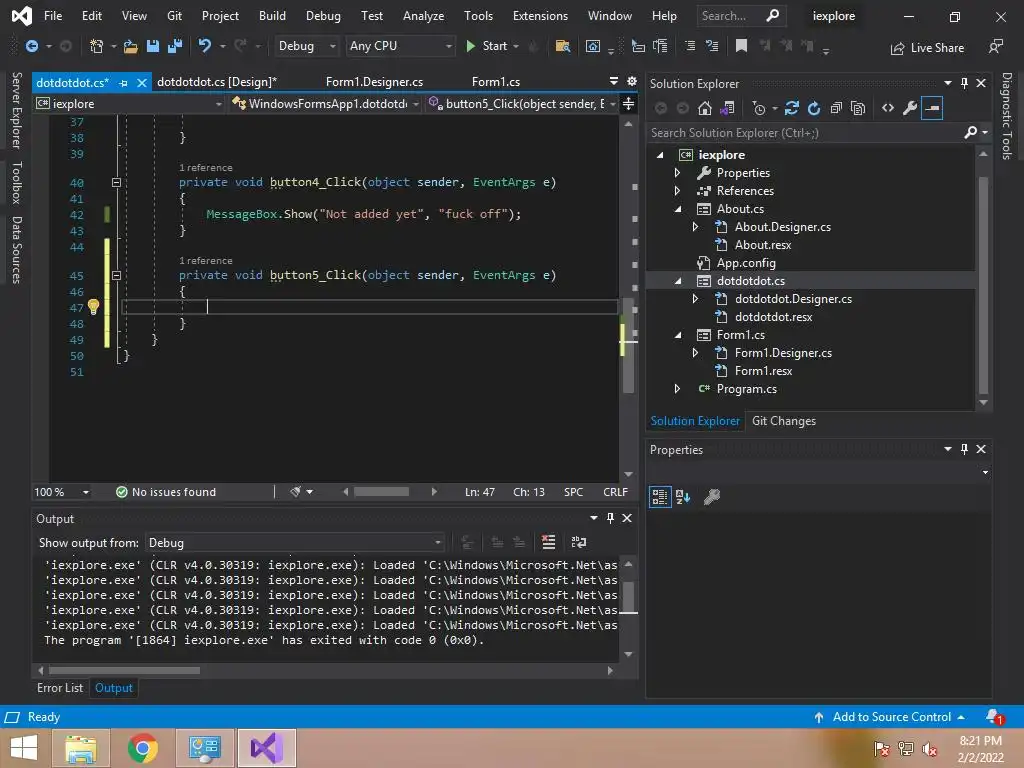Click the lightbulb quick actions icon

[93, 306]
